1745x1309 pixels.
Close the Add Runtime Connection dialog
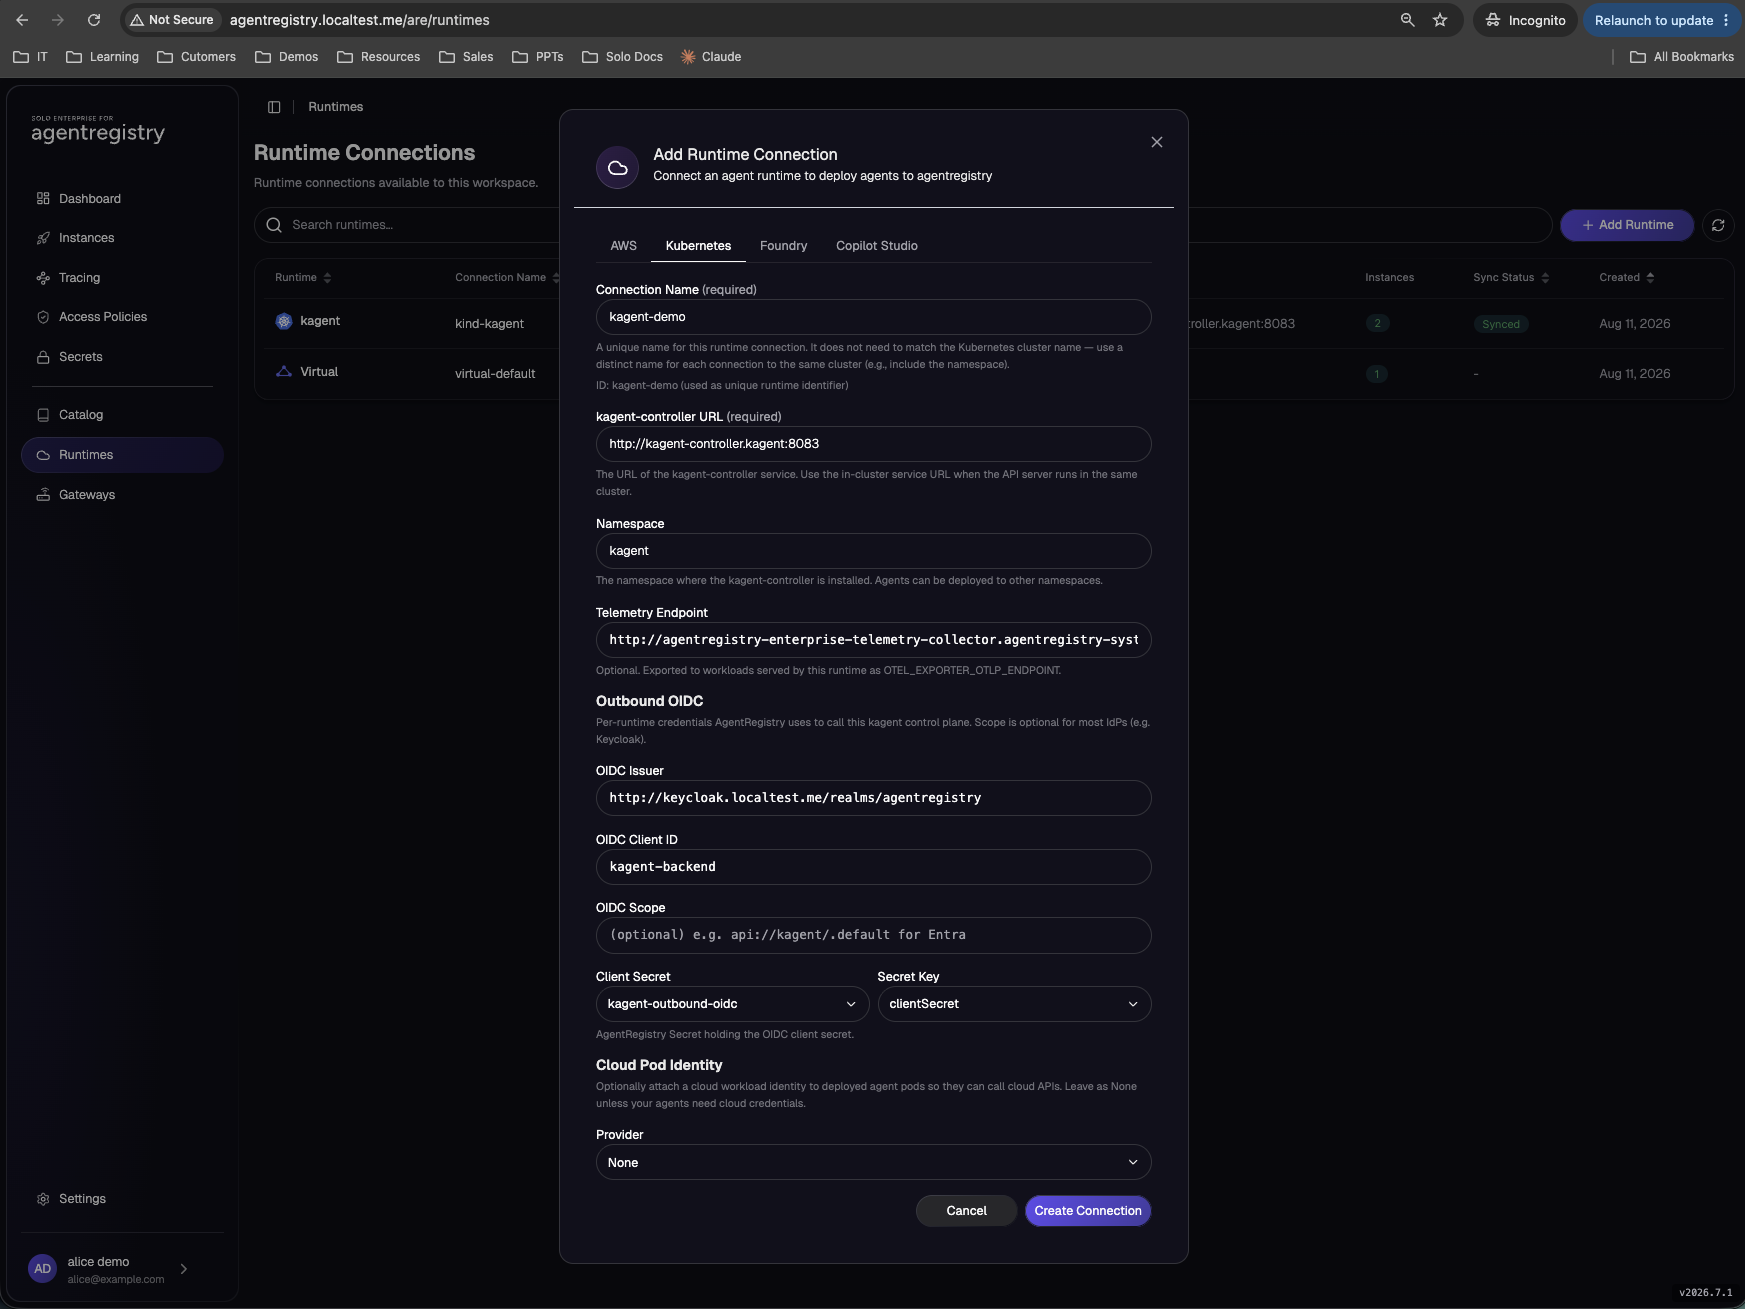[x=1157, y=142]
